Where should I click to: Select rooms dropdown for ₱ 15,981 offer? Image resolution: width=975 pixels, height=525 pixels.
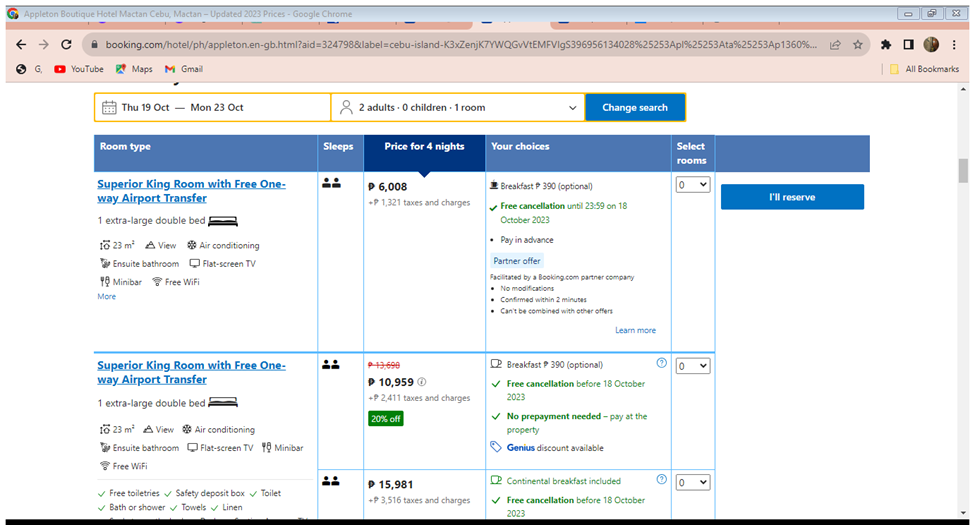693,482
